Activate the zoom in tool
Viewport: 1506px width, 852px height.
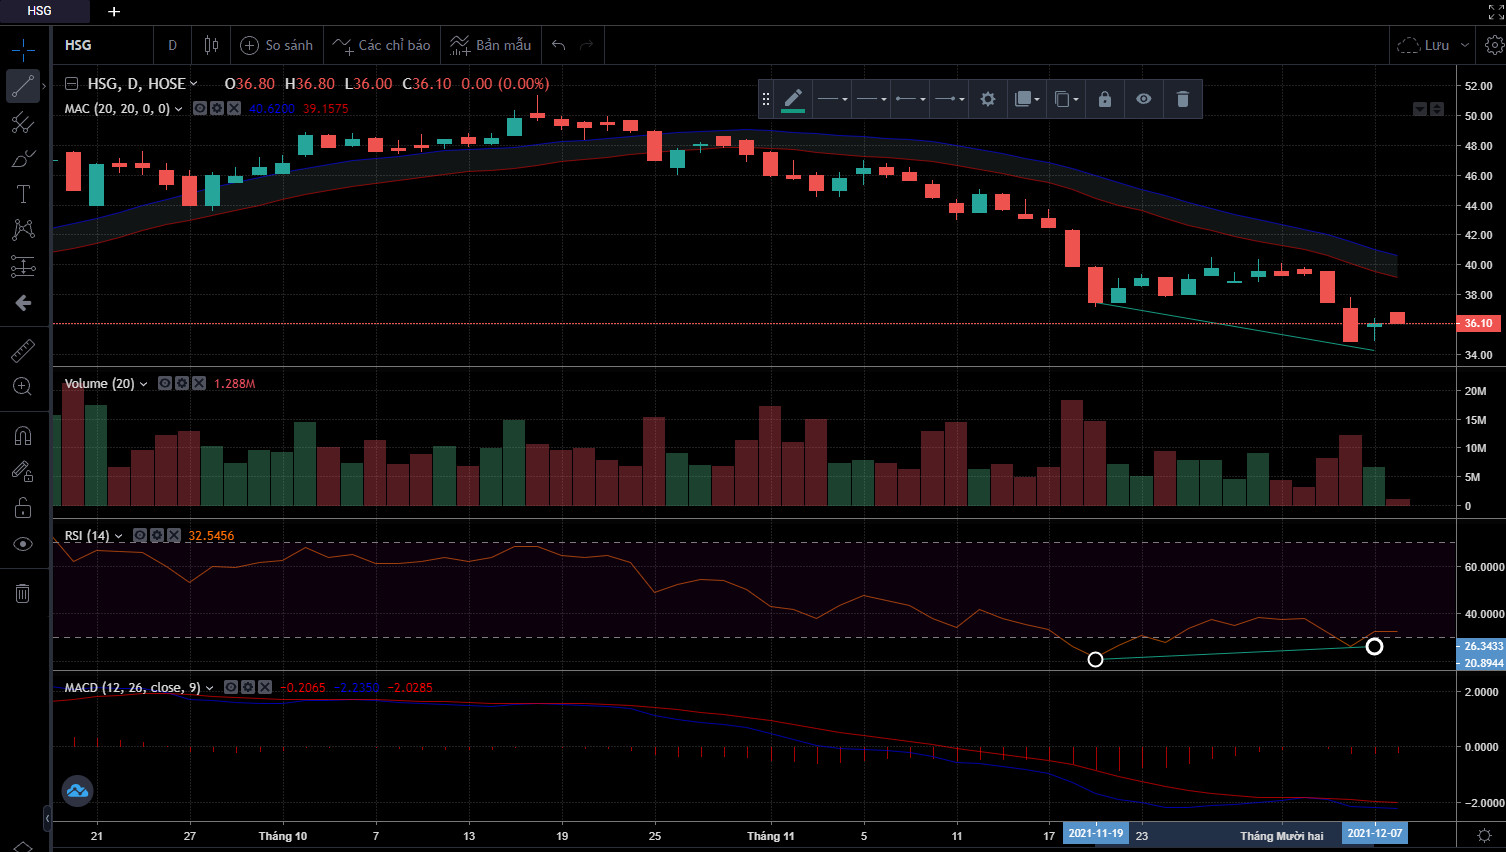[x=23, y=386]
